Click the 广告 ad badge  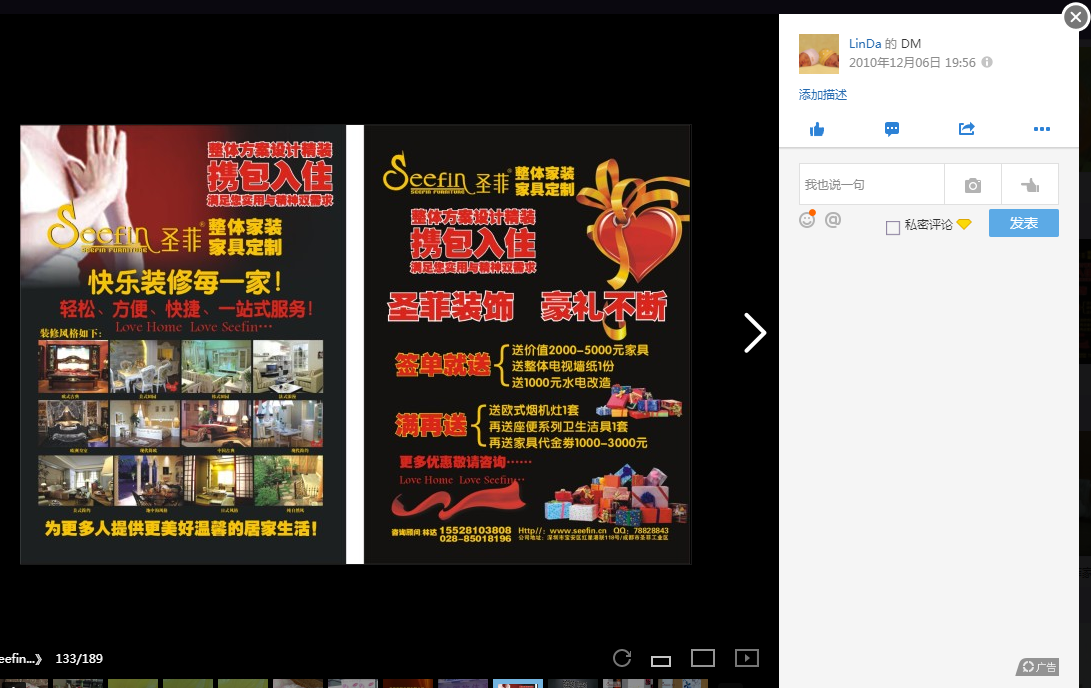(x=1038, y=667)
